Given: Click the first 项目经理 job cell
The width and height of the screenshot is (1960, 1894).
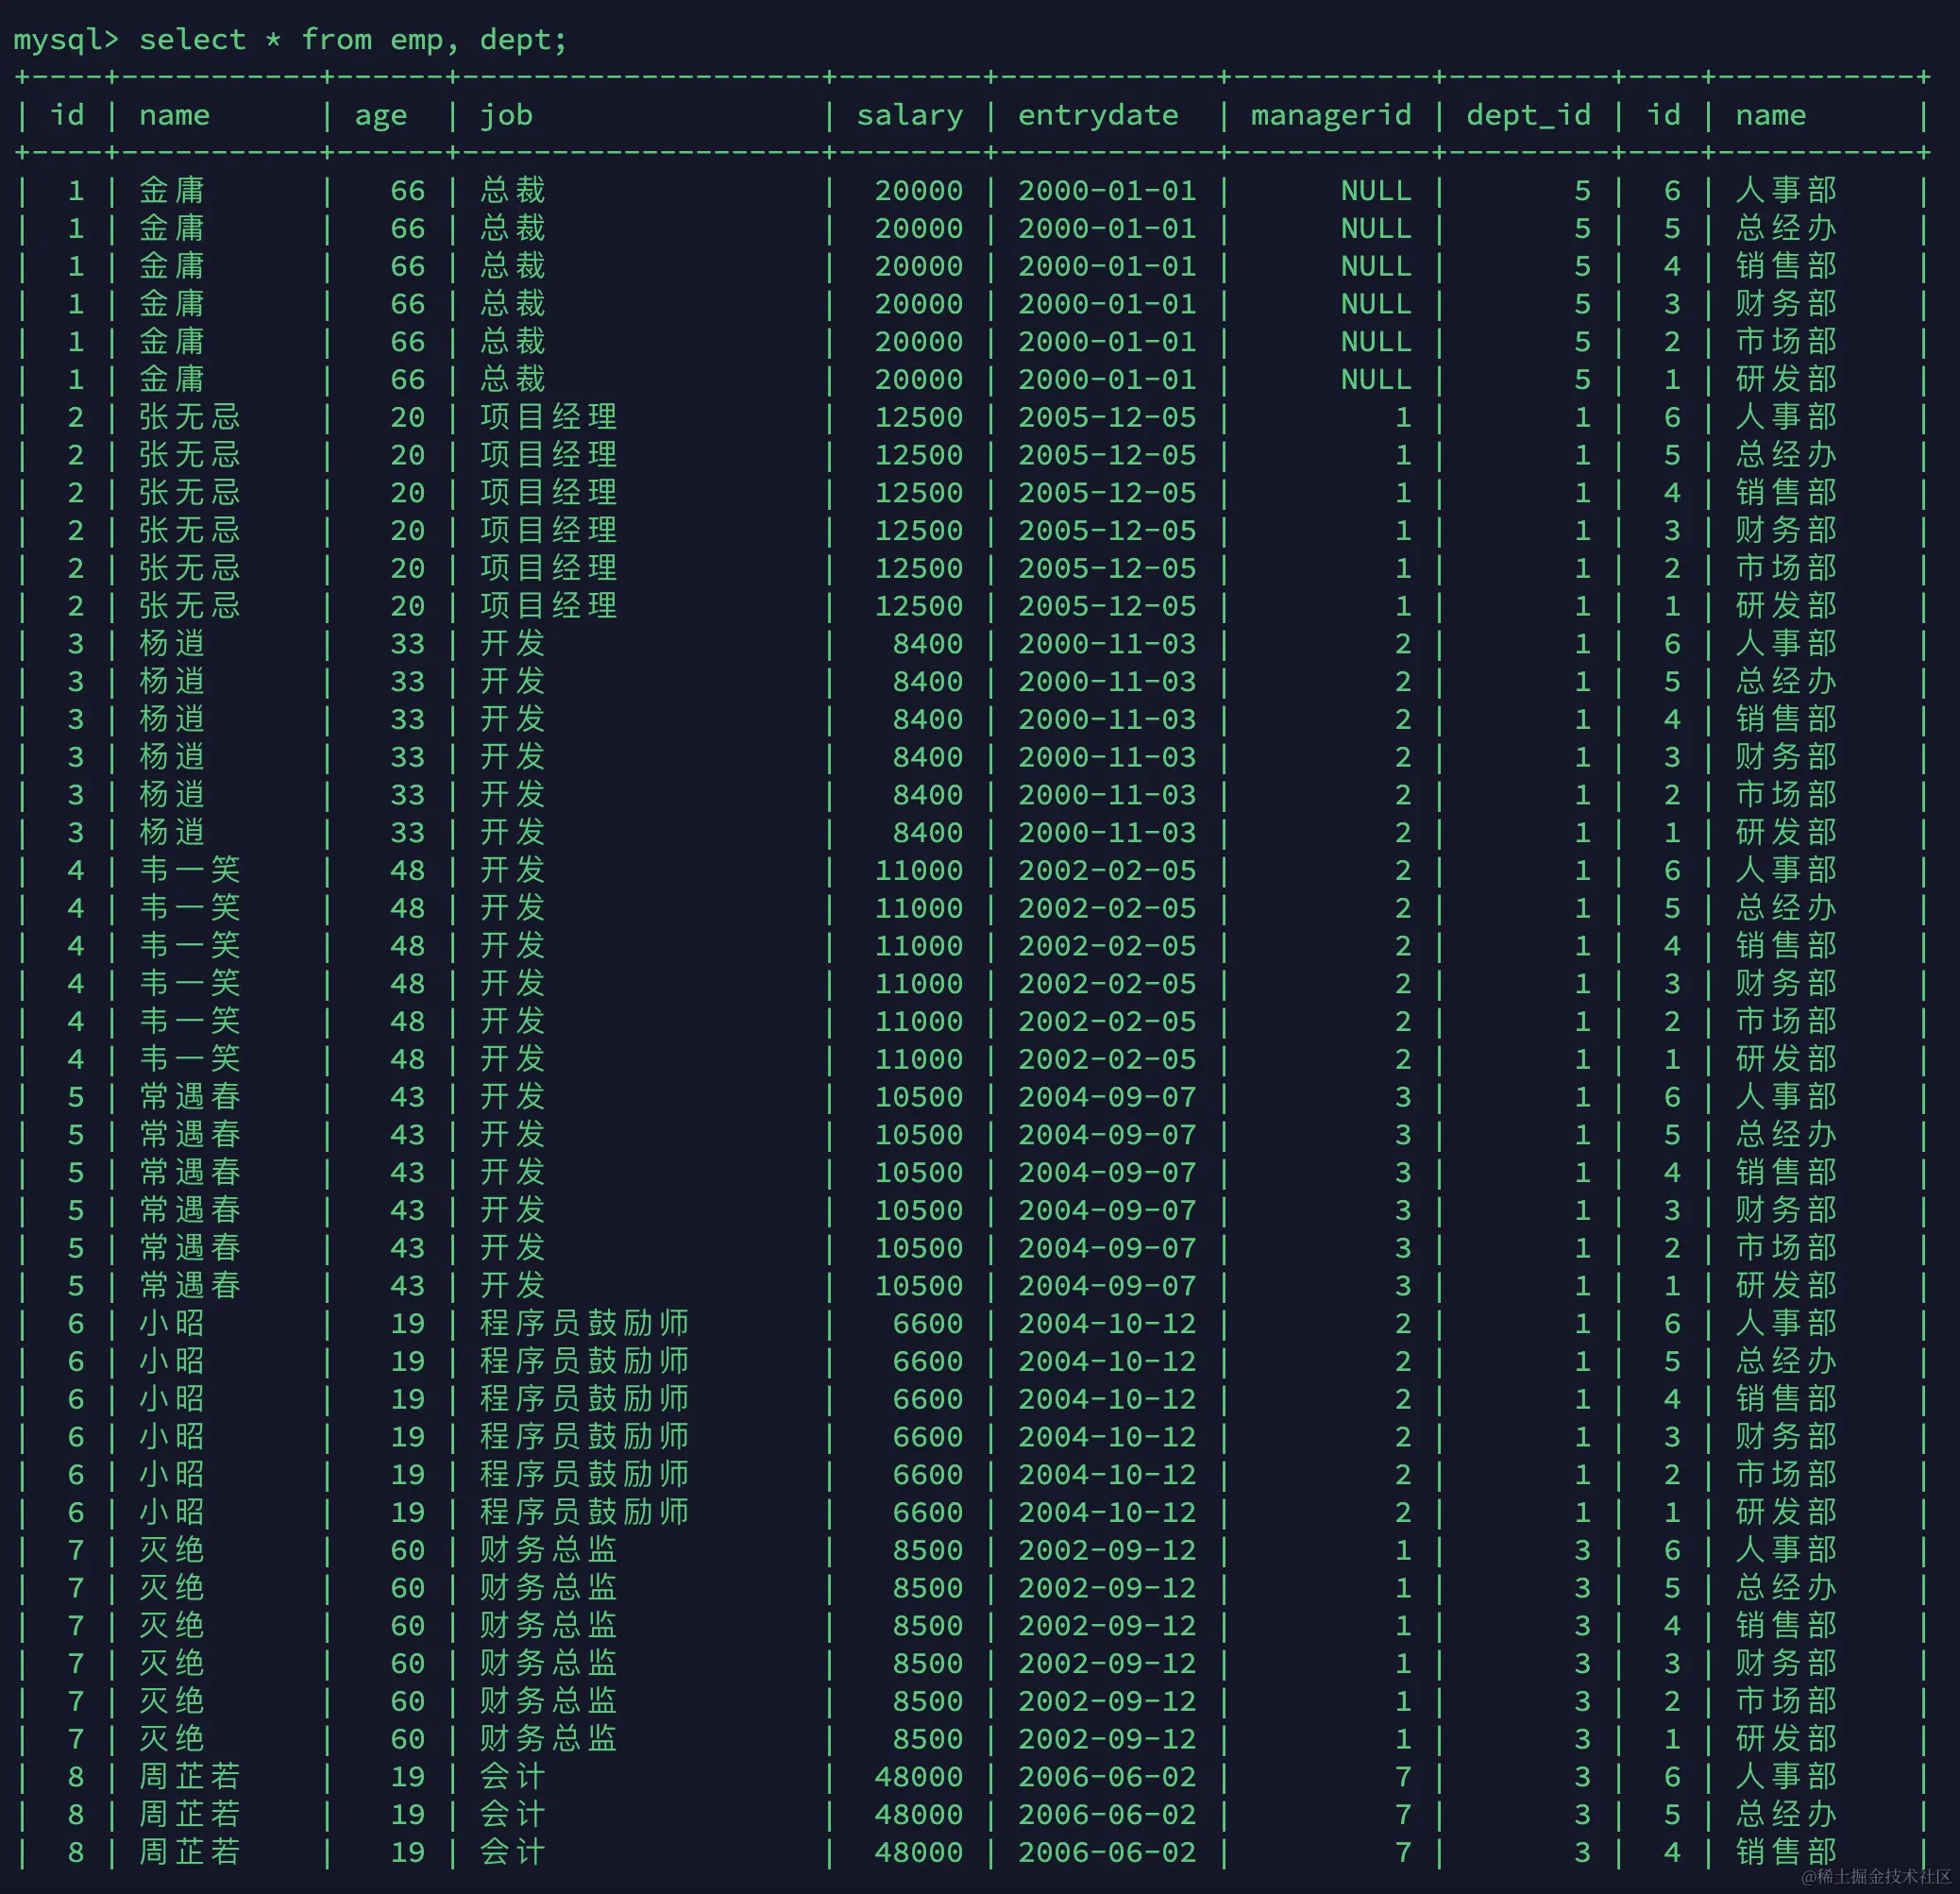Looking at the screenshot, I should (x=548, y=417).
